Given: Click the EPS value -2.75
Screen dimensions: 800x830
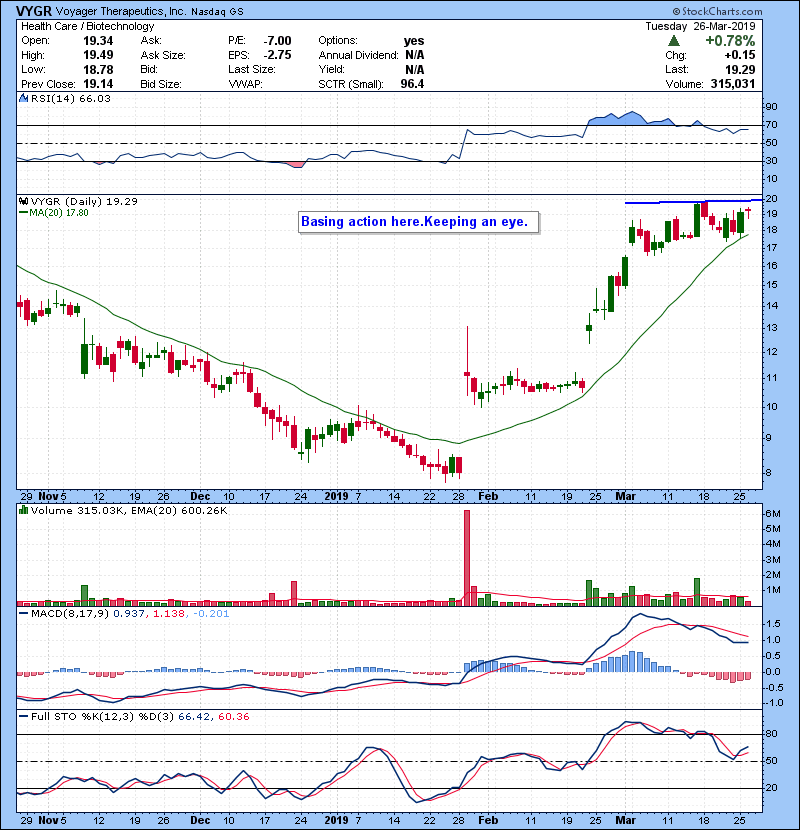Looking at the screenshot, I should pyautogui.click(x=277, y=55).
